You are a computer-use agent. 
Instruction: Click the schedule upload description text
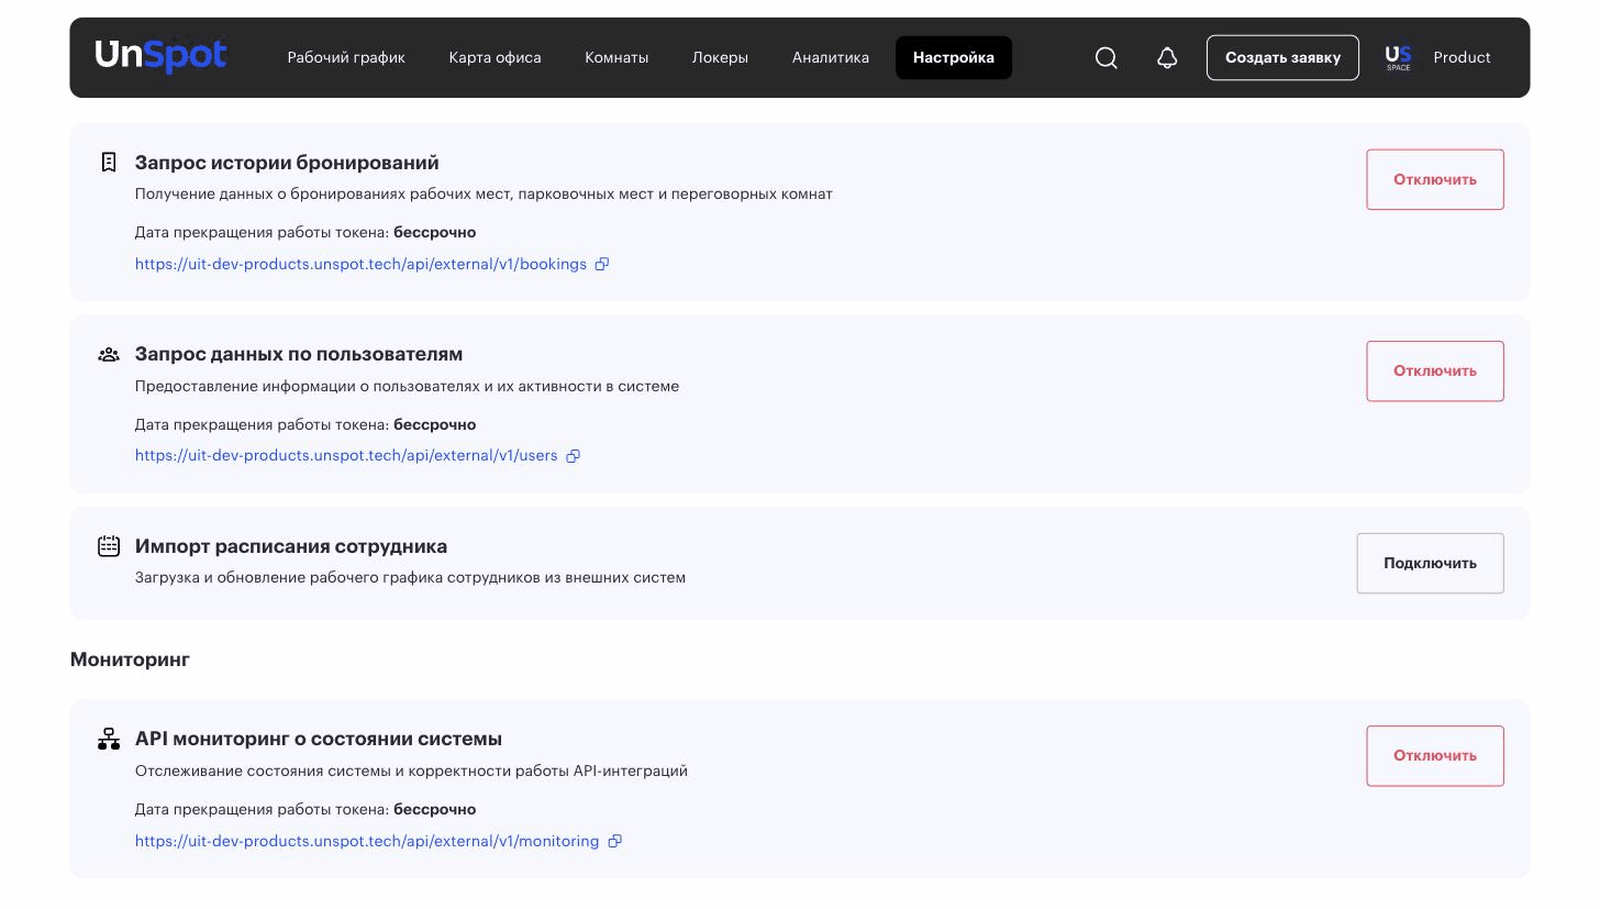(410, 577)
